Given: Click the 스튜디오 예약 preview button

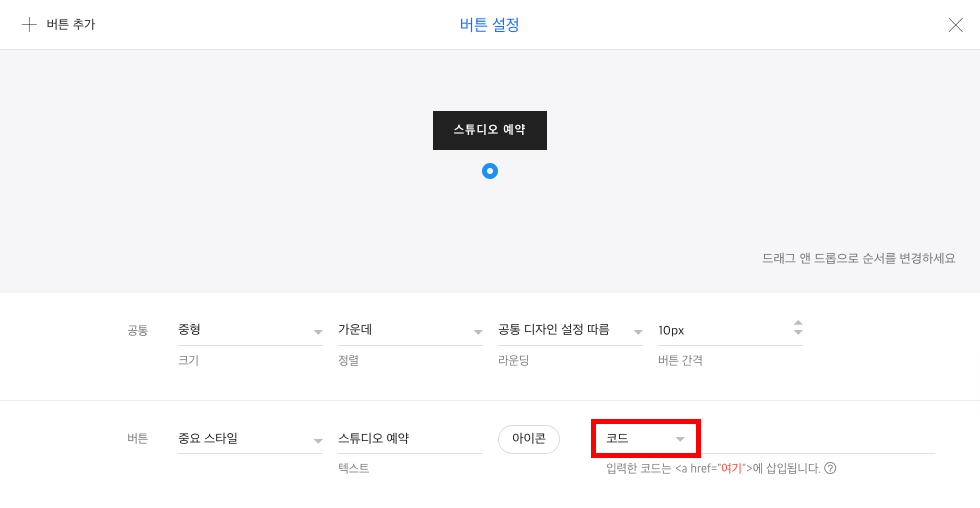Looking at the screenshot, I should coord(489,130).
